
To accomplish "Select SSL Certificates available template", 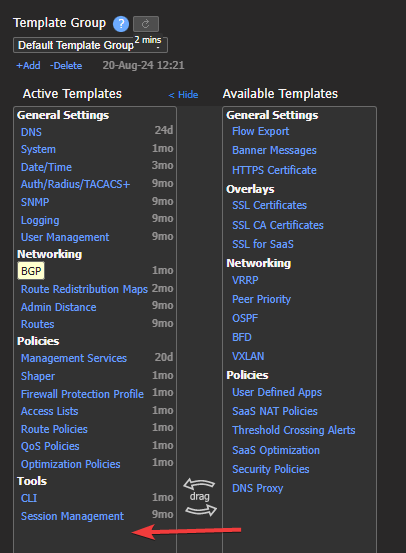I will (x=269, y=205).
